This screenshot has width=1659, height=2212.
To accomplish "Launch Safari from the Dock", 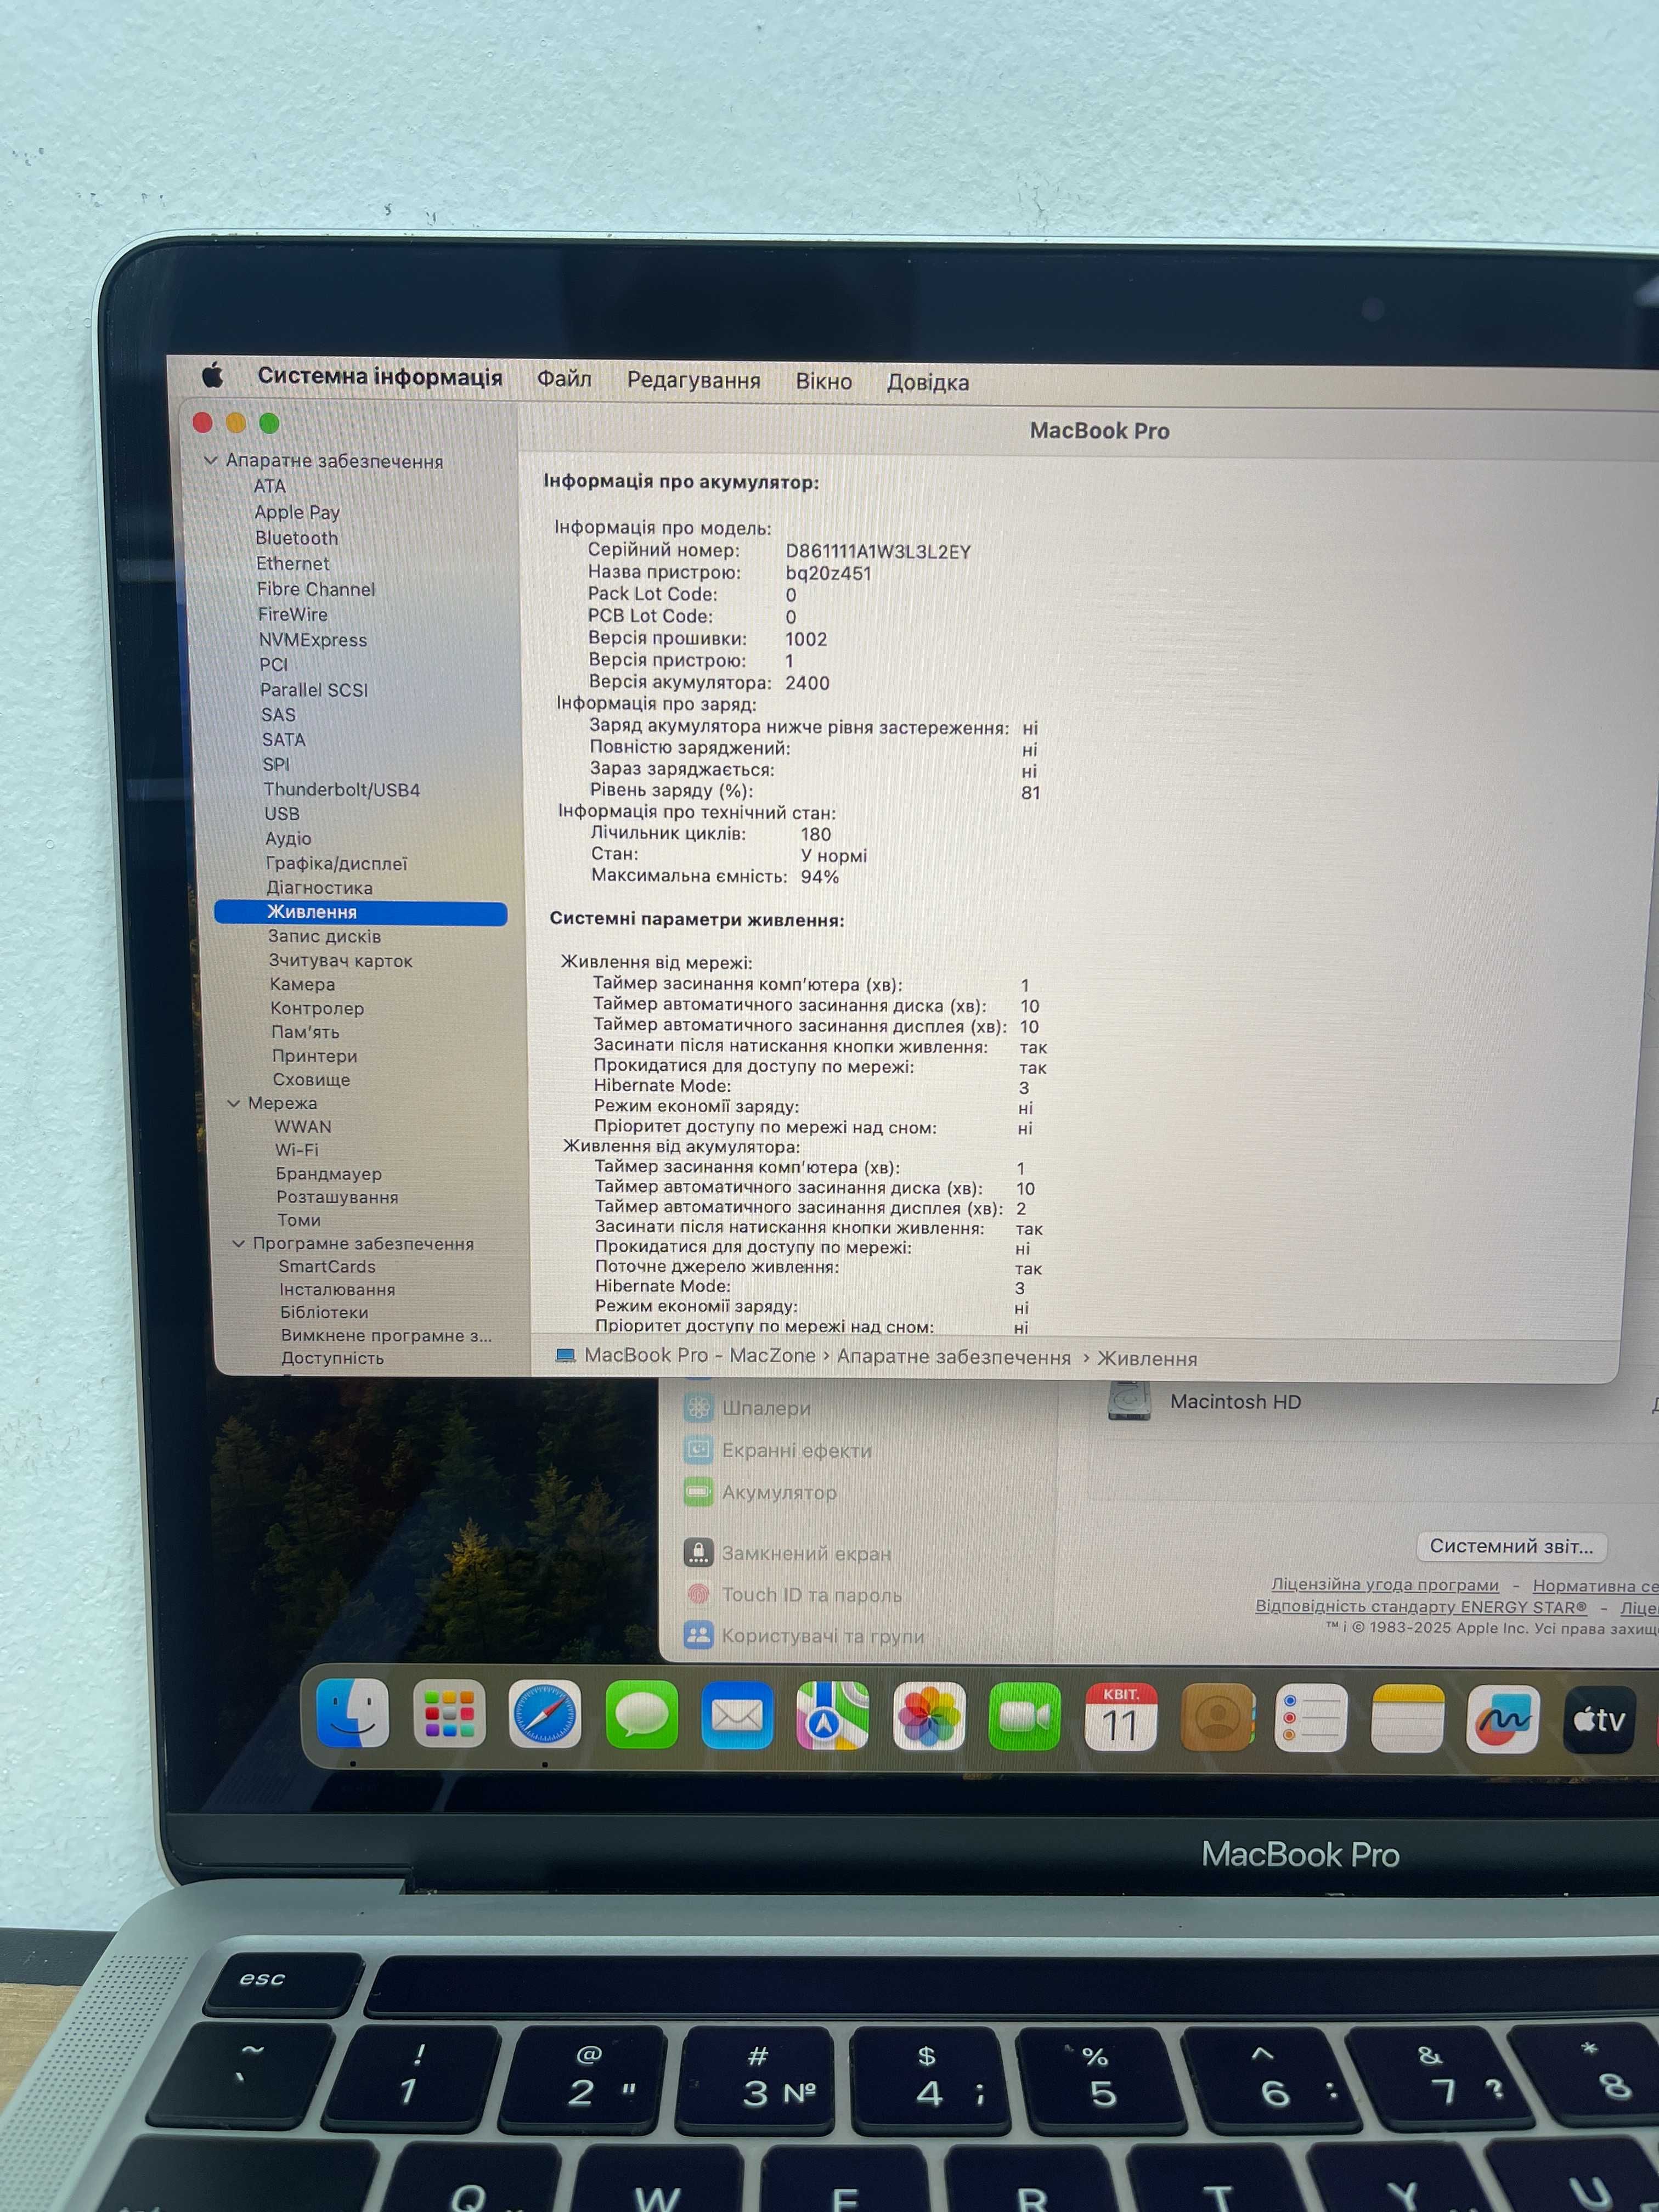I will [545, 1714].
